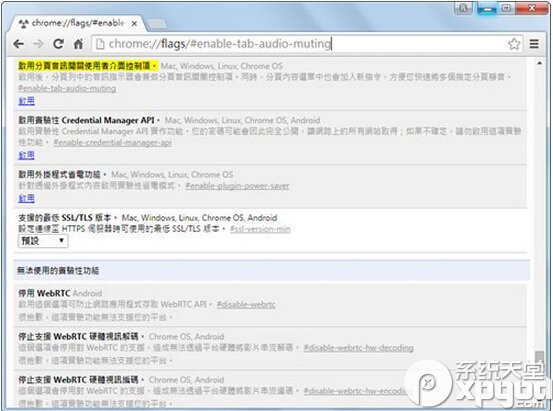Go to the Home page icon
The height and width of the screenshot is (411, 553).
(x=78, y=44)
